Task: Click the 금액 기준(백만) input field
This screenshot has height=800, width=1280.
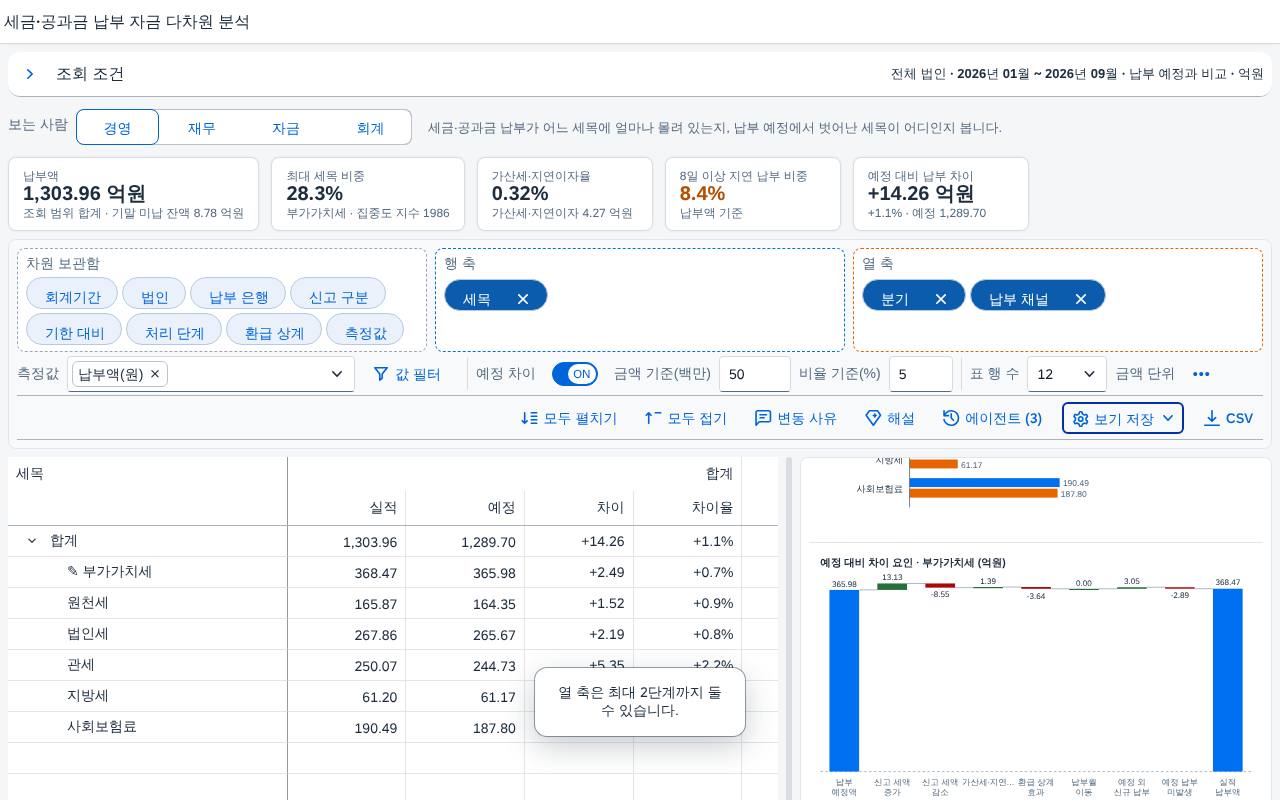Action: [755, 374]
